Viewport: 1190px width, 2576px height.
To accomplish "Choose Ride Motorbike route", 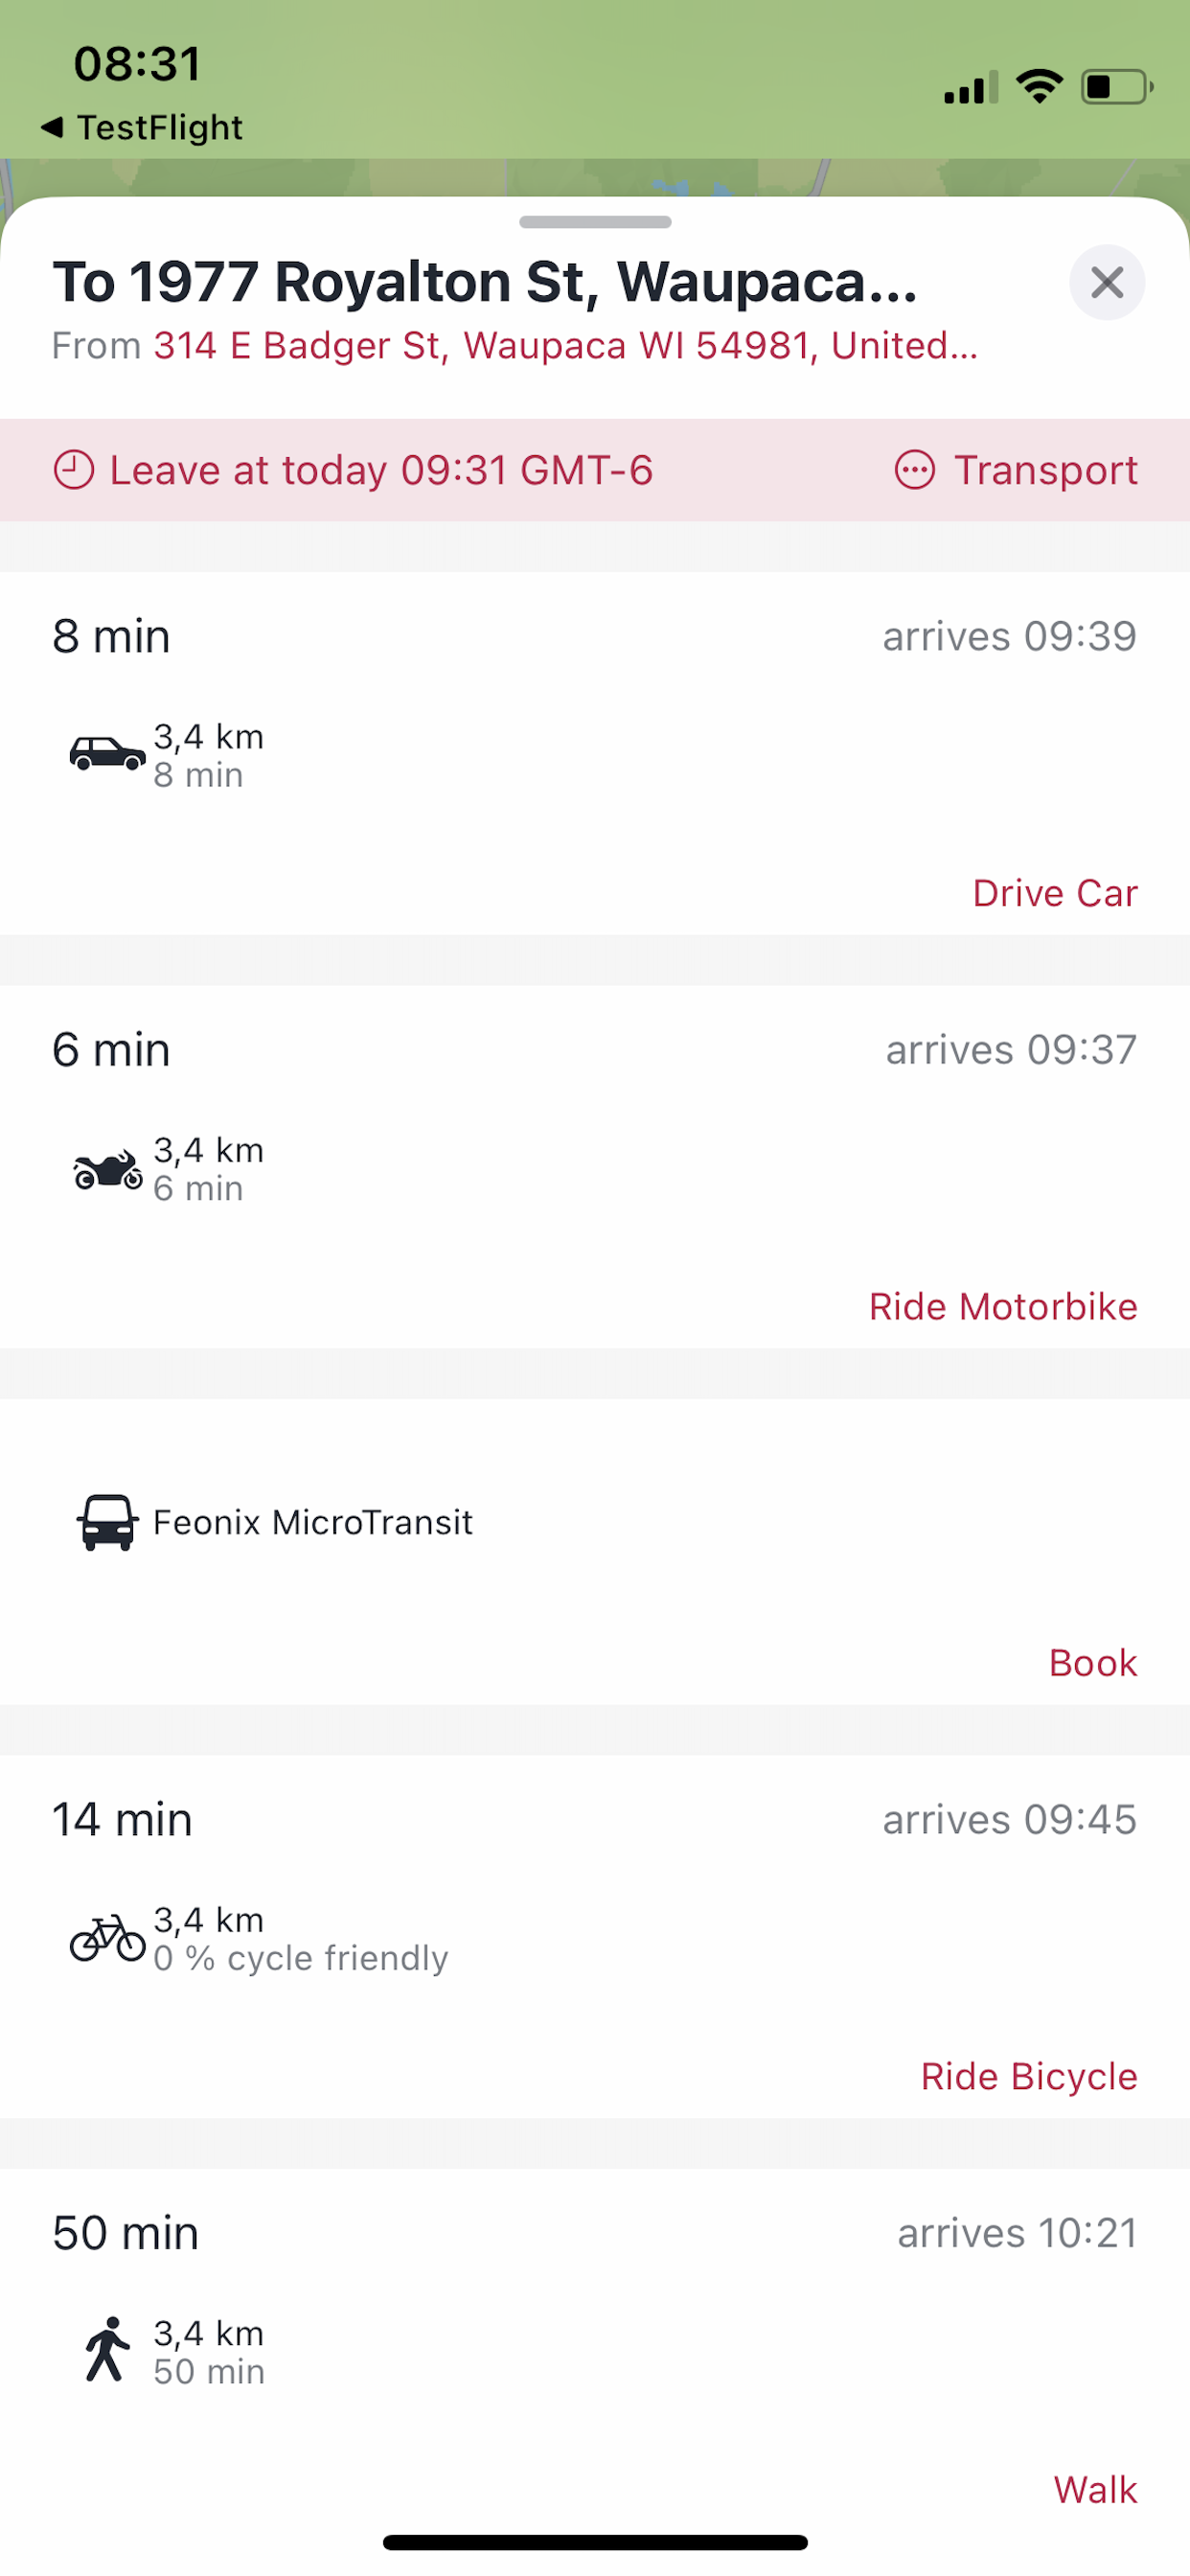I will pos(1003,1307).
